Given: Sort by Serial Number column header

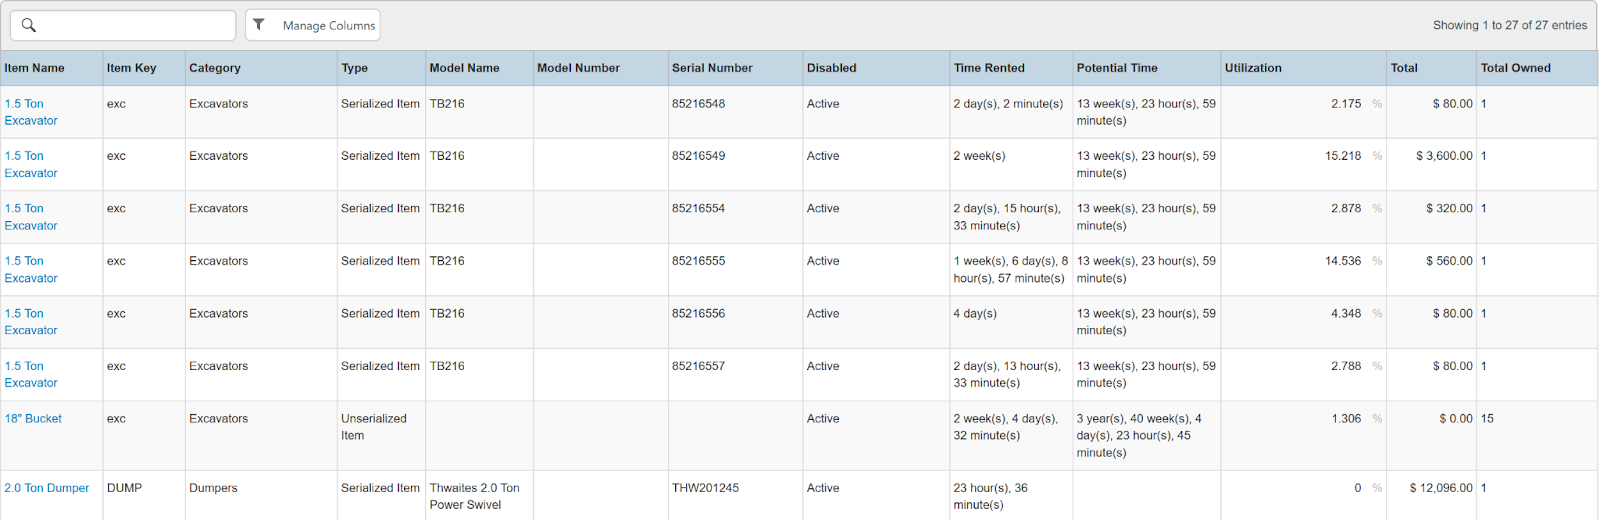Looking at the screenshot, I should (712, 68).
